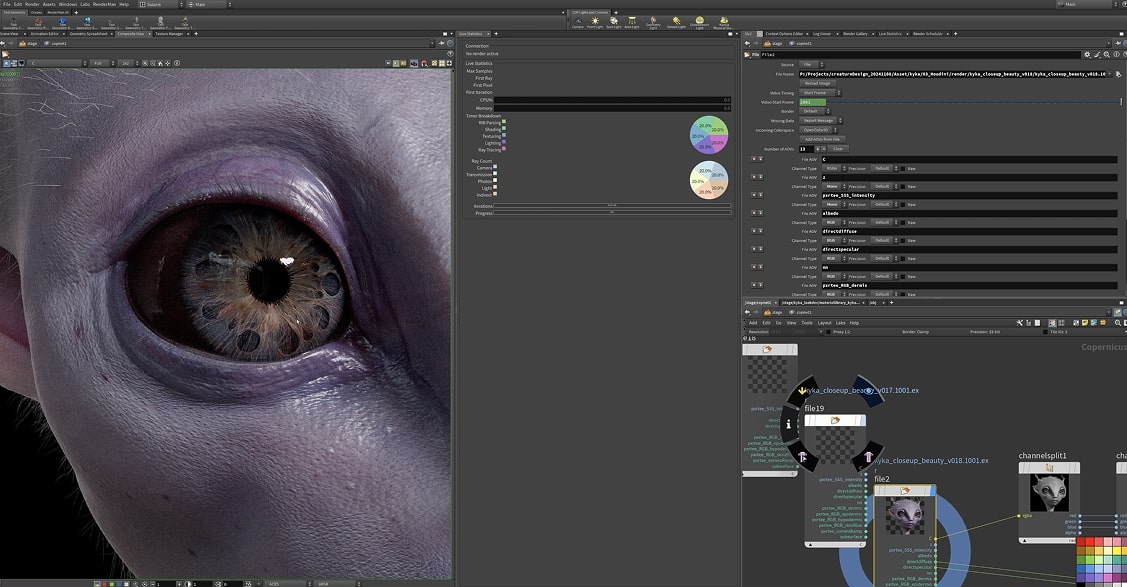The height and width of the screenshot is (587, 1127).
Task: Open the Incoming Colorspace dropdown
Action: [x=818, y=130]
